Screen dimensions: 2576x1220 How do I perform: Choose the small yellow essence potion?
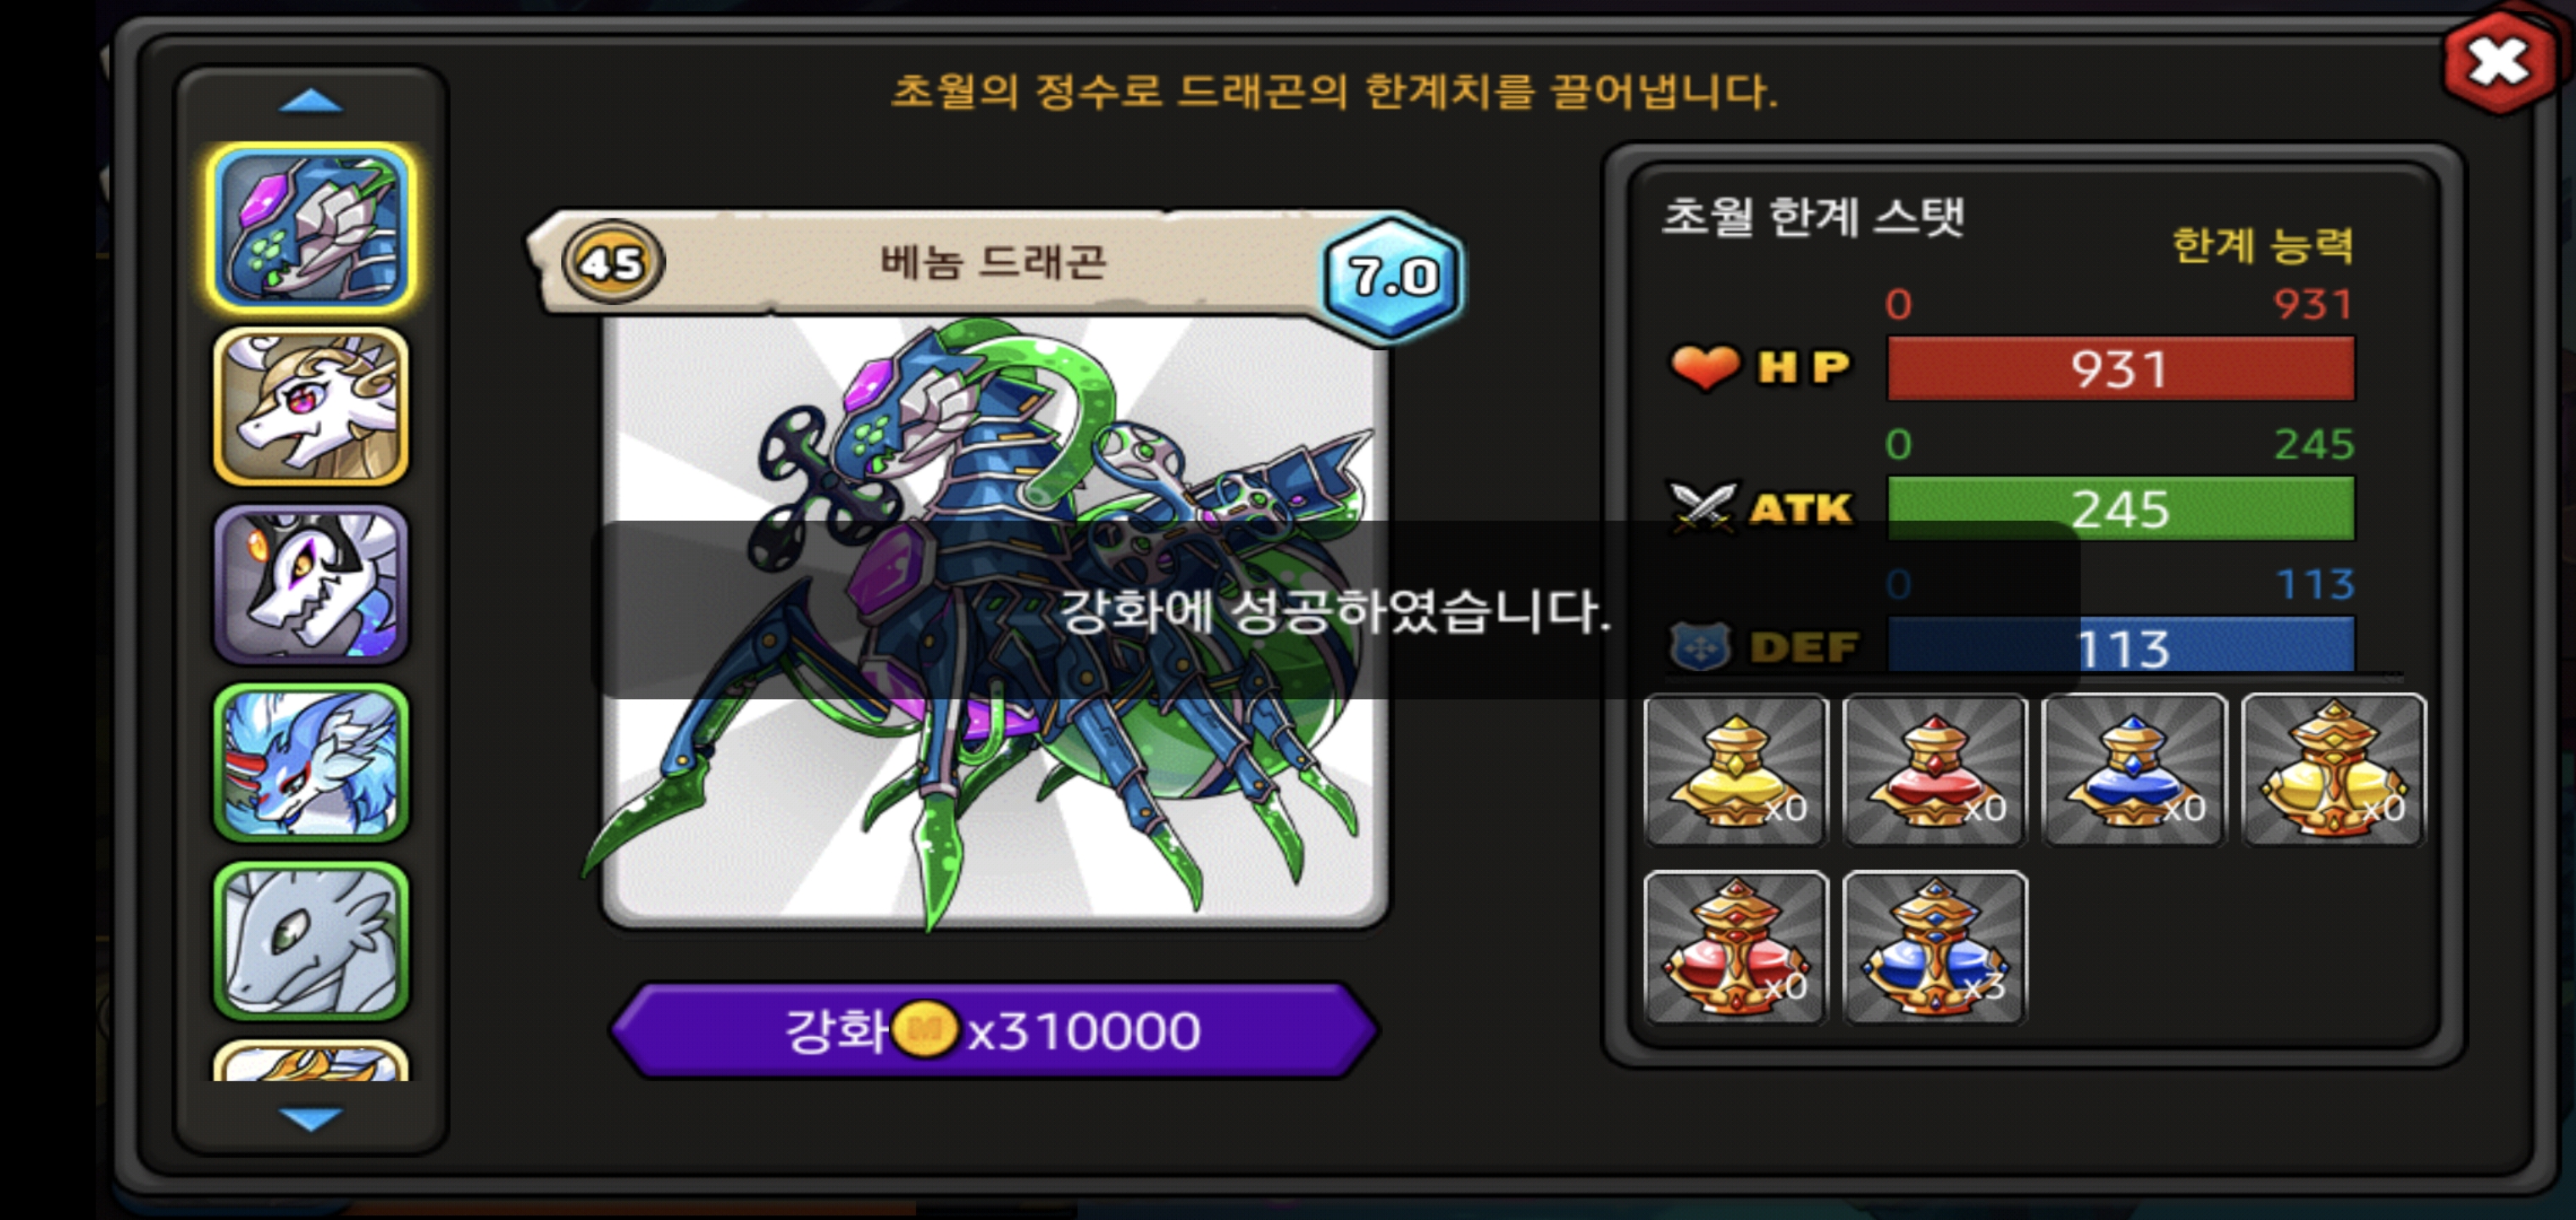[x=1736, y=770]
